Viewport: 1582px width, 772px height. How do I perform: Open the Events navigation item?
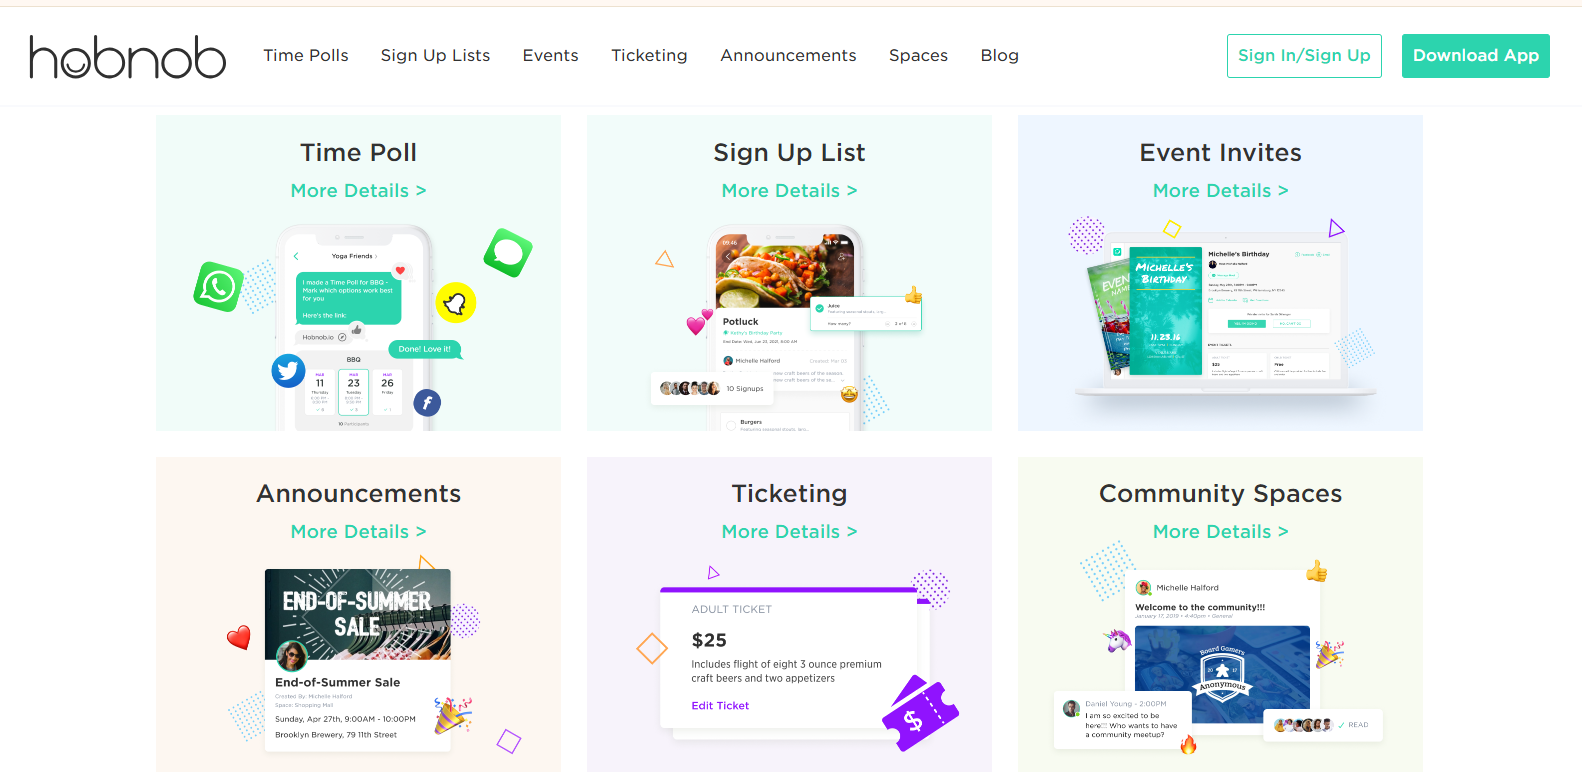[x=550, y=56]
